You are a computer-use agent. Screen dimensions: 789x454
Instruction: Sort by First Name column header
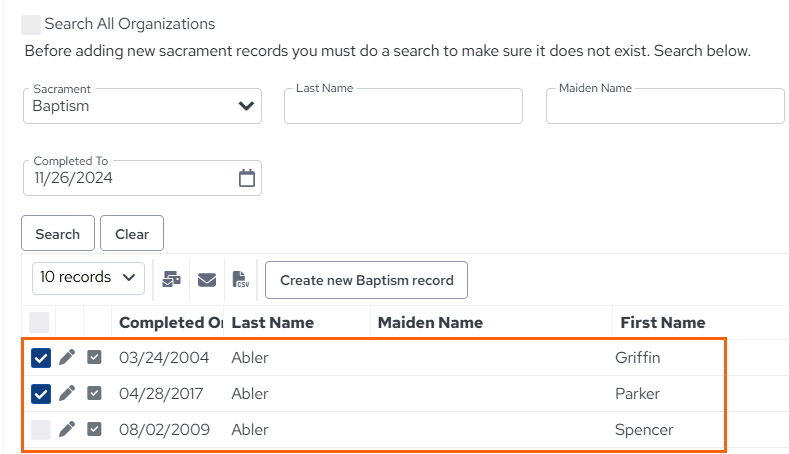663,323
